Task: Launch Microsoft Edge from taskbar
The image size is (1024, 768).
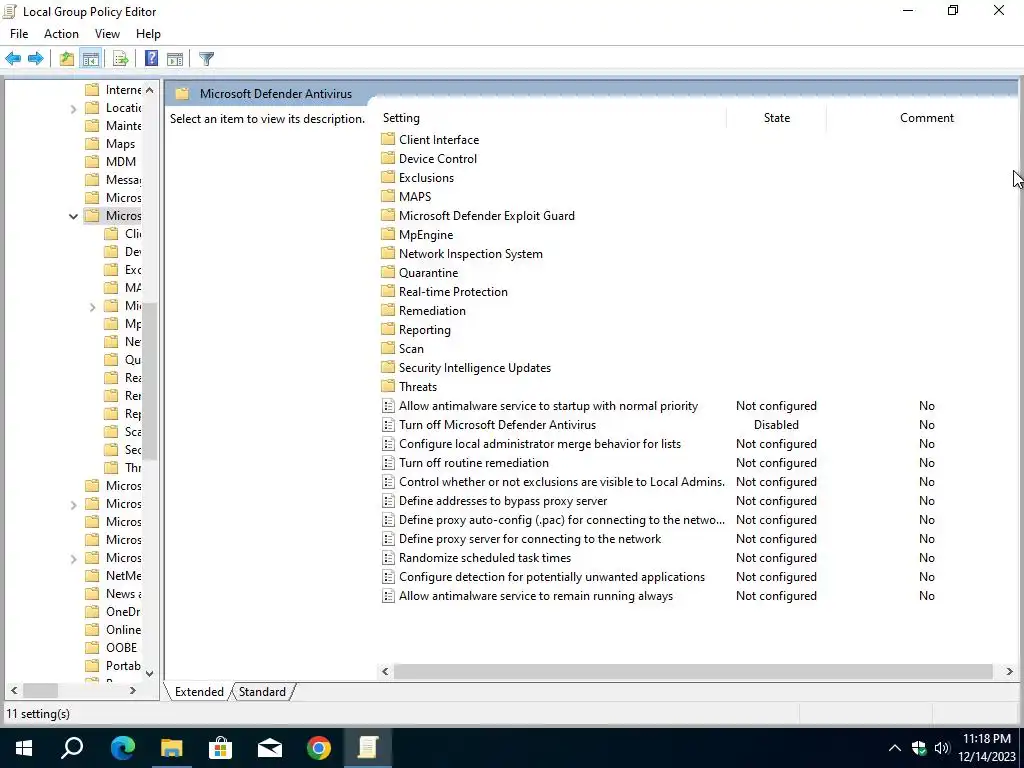Action: click(x=122, y=748)
